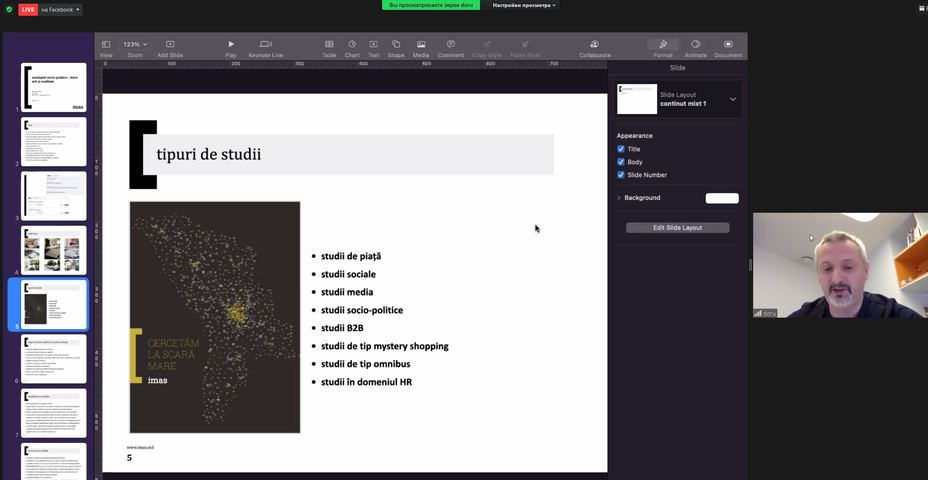Disable the Slide Number checkbox
The image size is (928, 480).
(x=621, y=175)
